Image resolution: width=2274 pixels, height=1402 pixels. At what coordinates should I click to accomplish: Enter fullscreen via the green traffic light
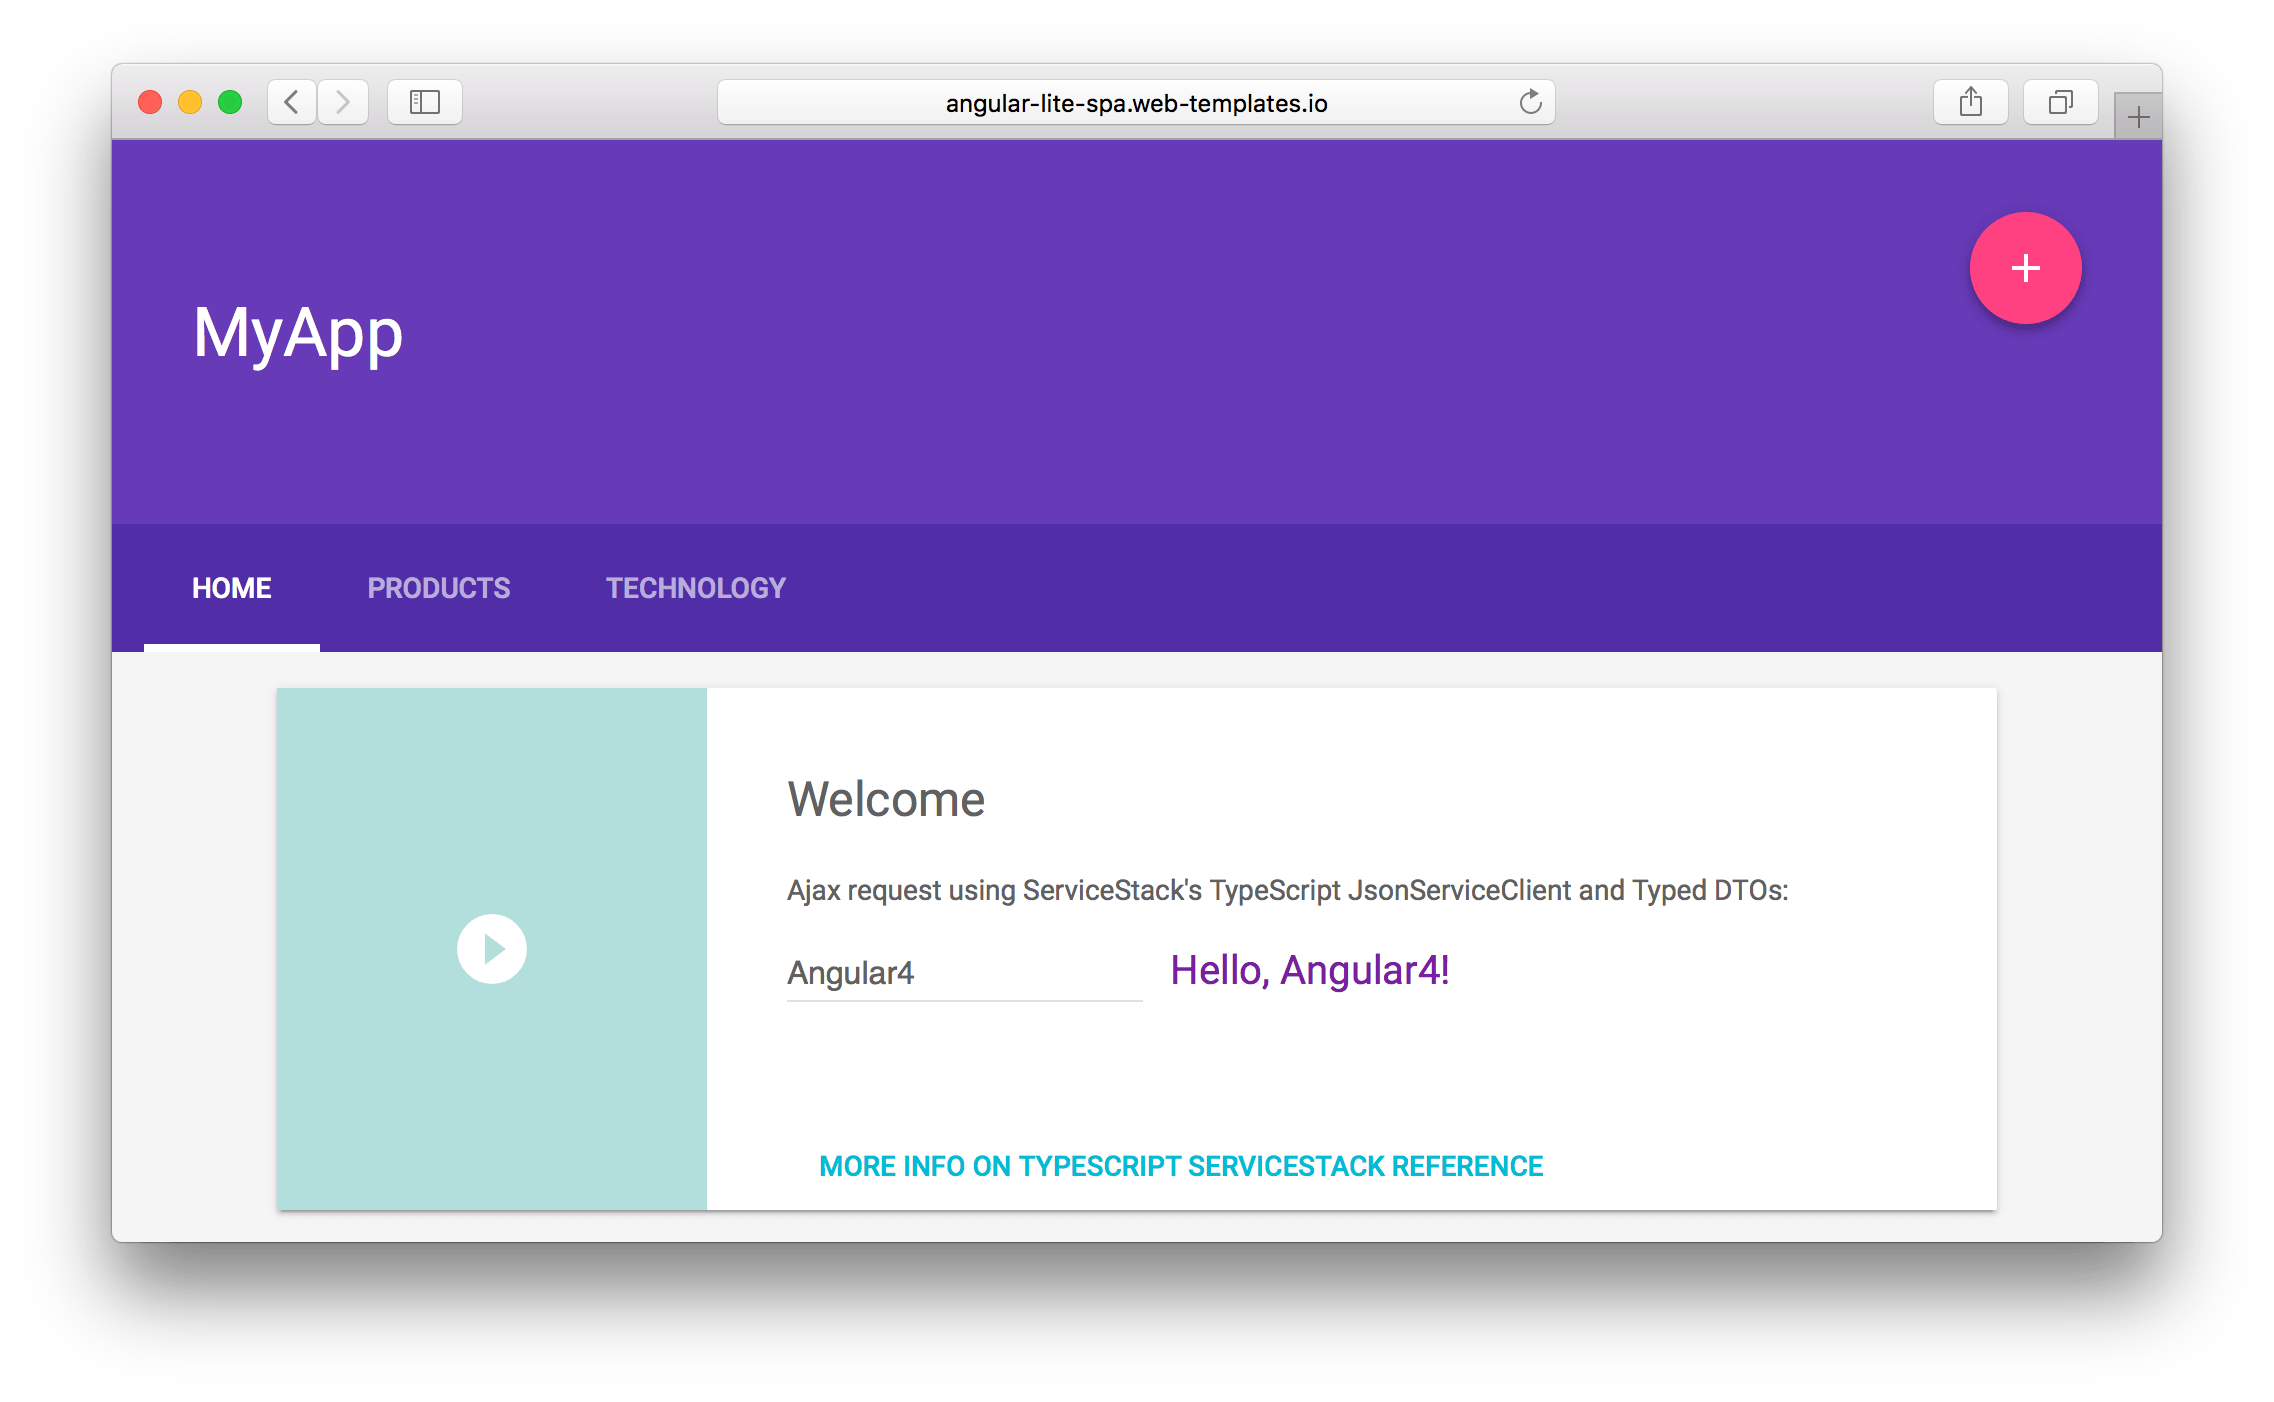(x=229, y=101)
